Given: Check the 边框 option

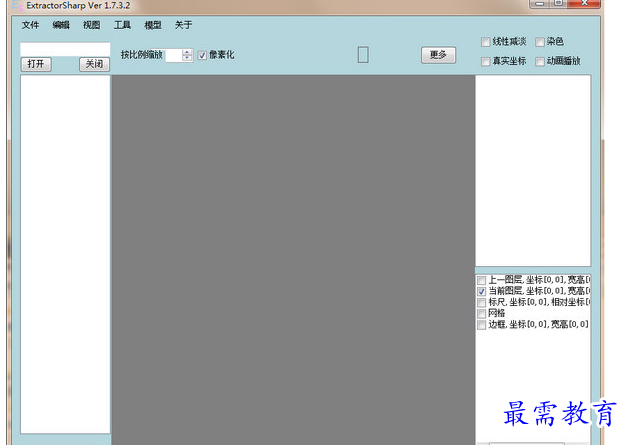Looking at the screenshot, I should 482,325.
